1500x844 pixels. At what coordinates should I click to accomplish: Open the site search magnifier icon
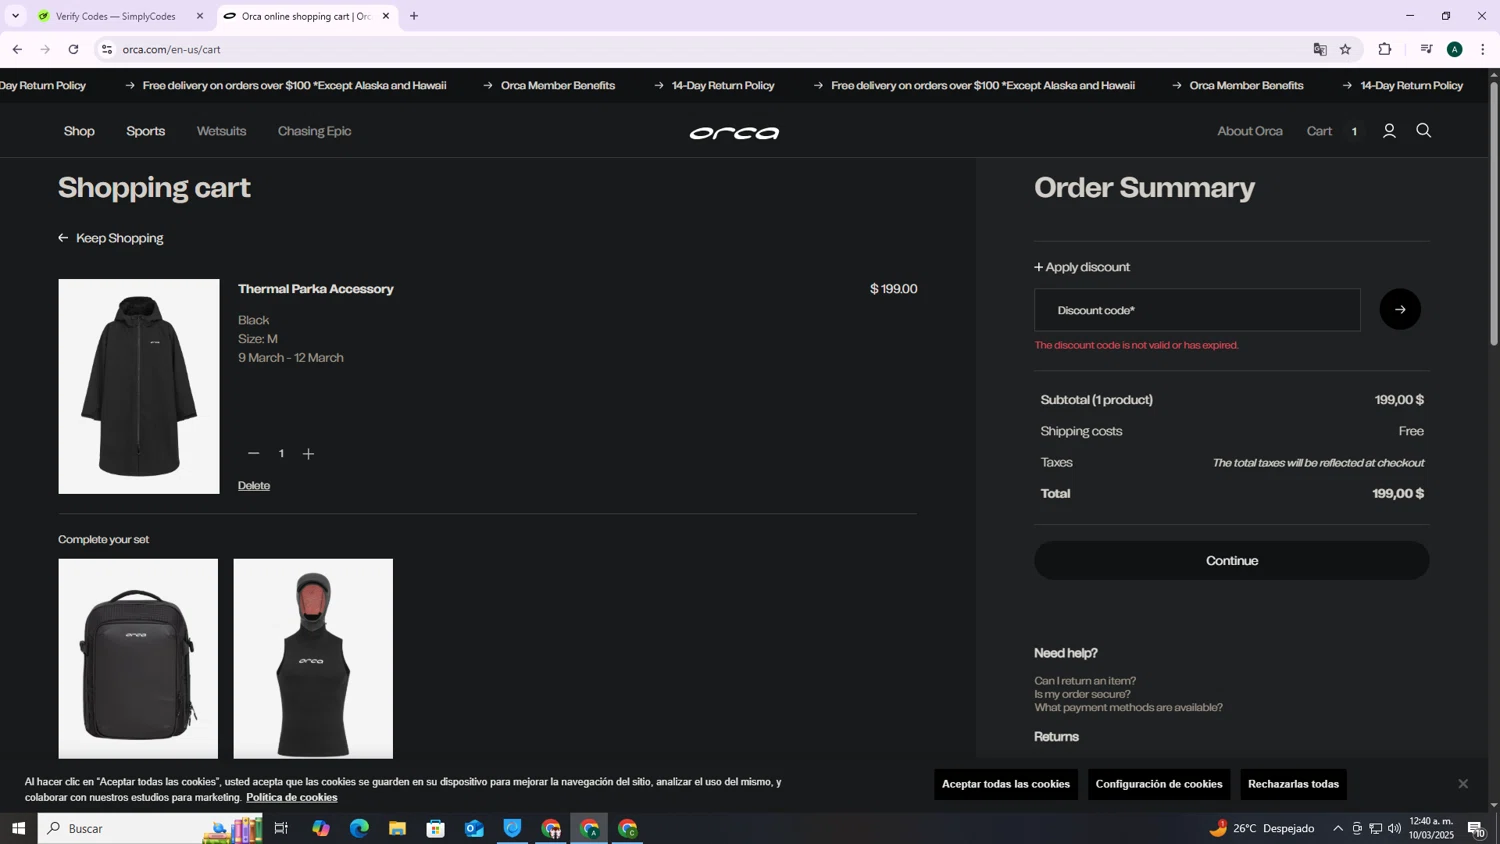pos(1424,131)
